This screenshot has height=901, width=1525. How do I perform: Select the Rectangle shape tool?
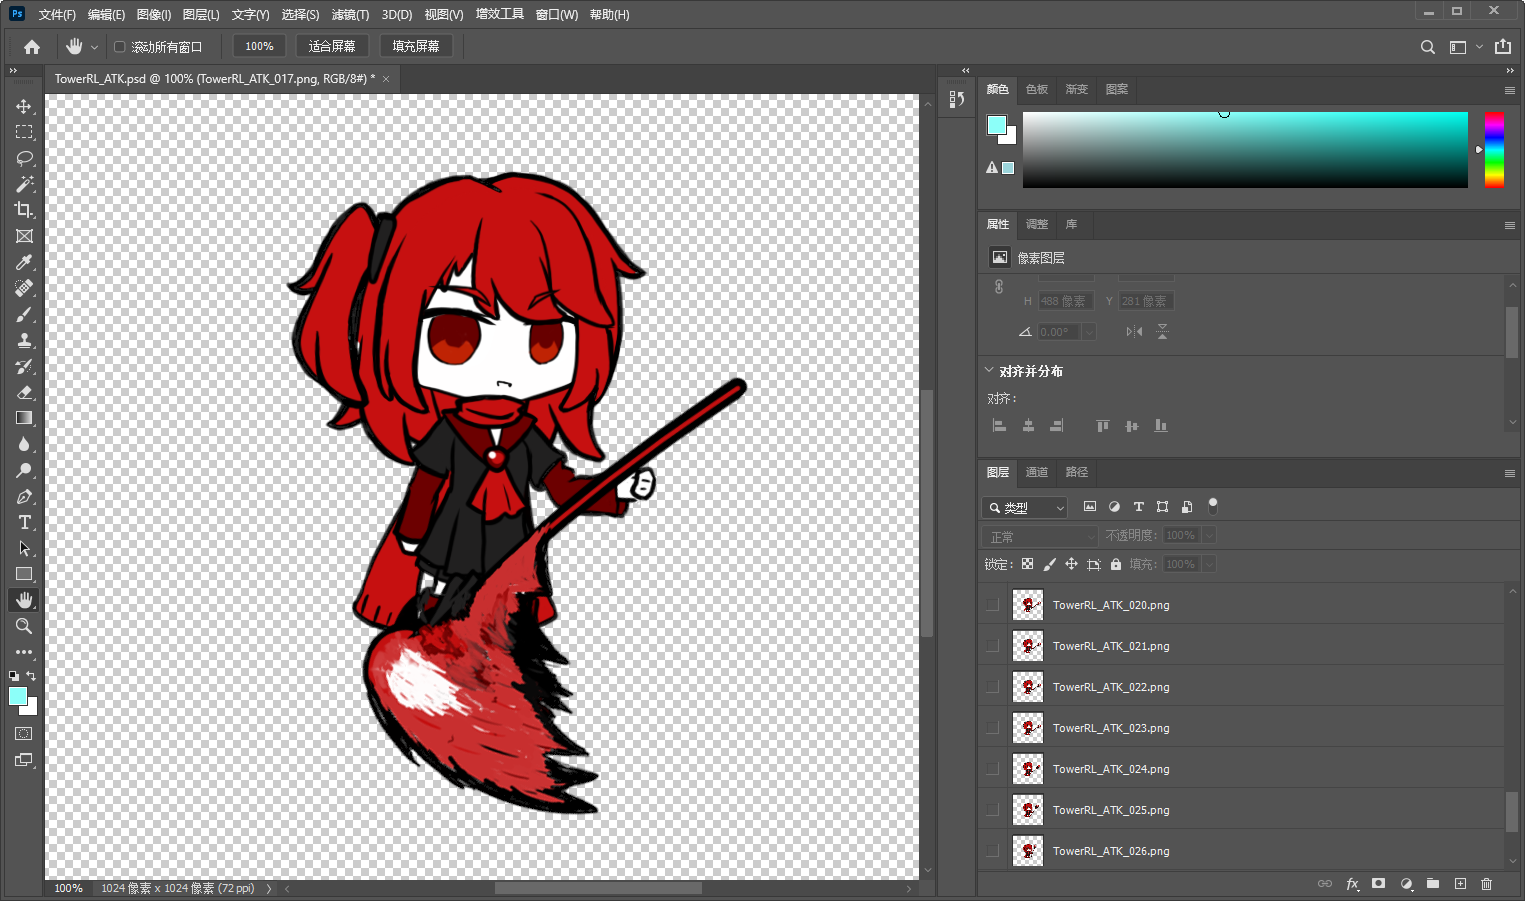[24, 574]
